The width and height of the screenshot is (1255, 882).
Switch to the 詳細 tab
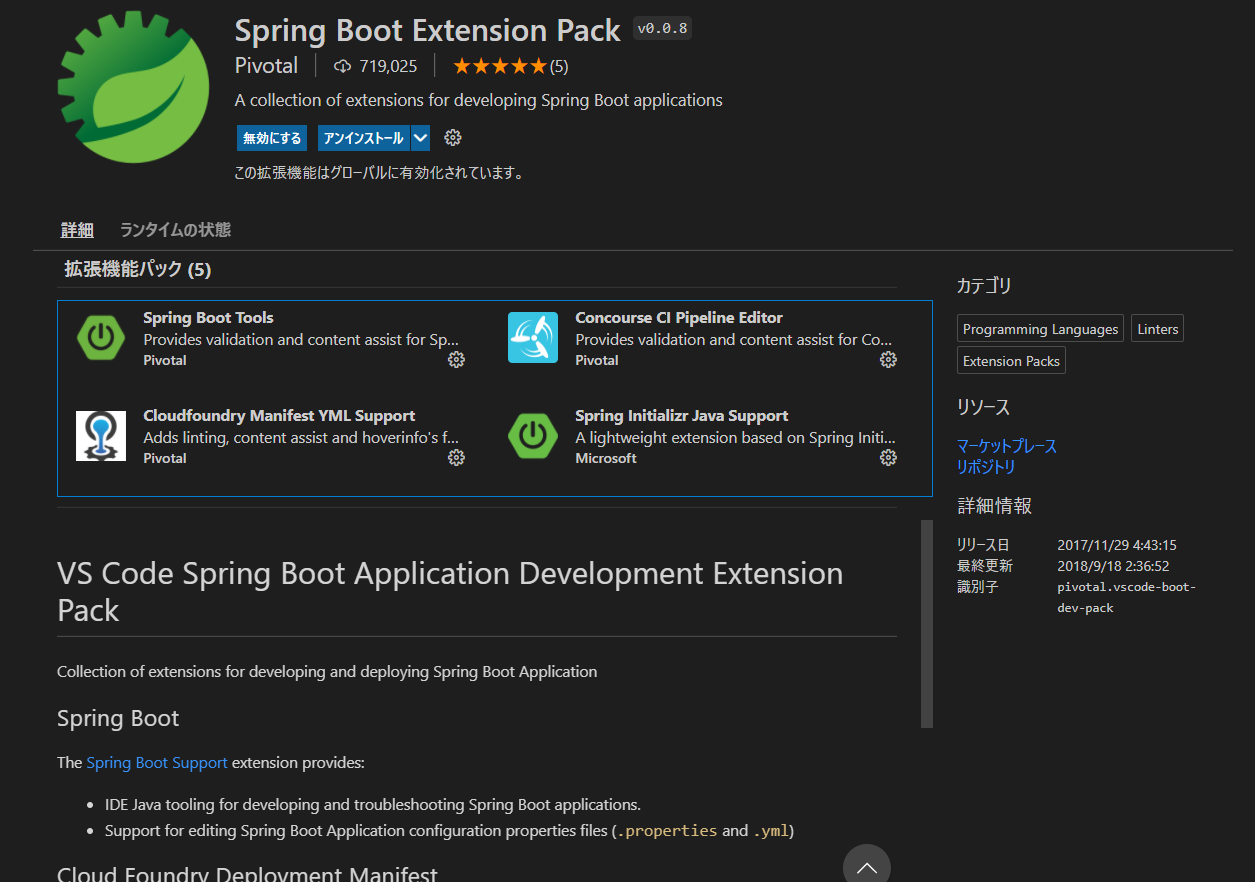[77, 230]
